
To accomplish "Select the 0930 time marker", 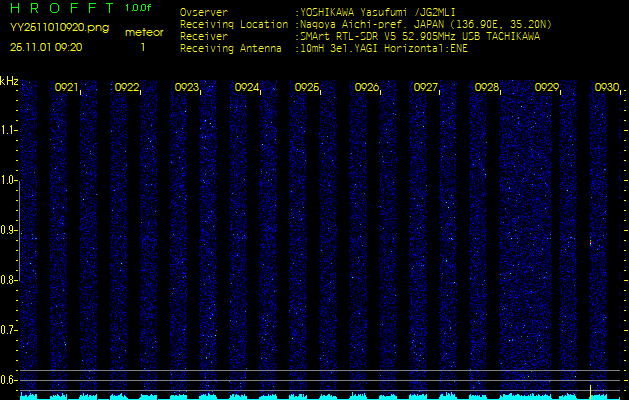I will (606, 88).
